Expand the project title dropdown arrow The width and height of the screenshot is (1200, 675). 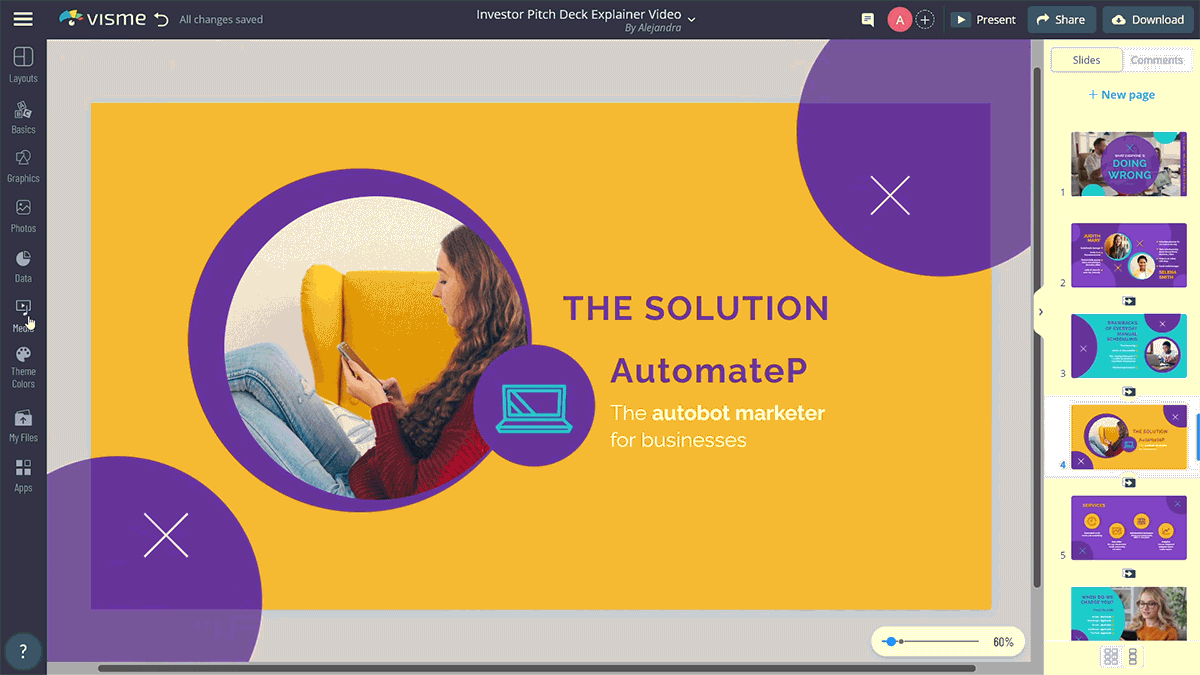tap(691, 19)
